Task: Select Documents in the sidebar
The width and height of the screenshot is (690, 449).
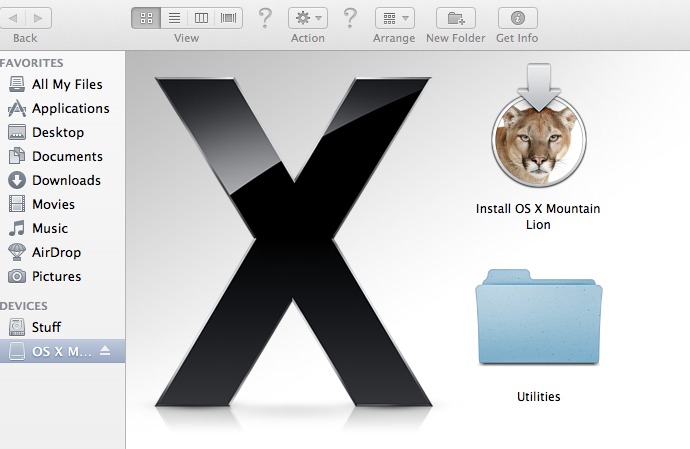Action: (x=62, y=156)
